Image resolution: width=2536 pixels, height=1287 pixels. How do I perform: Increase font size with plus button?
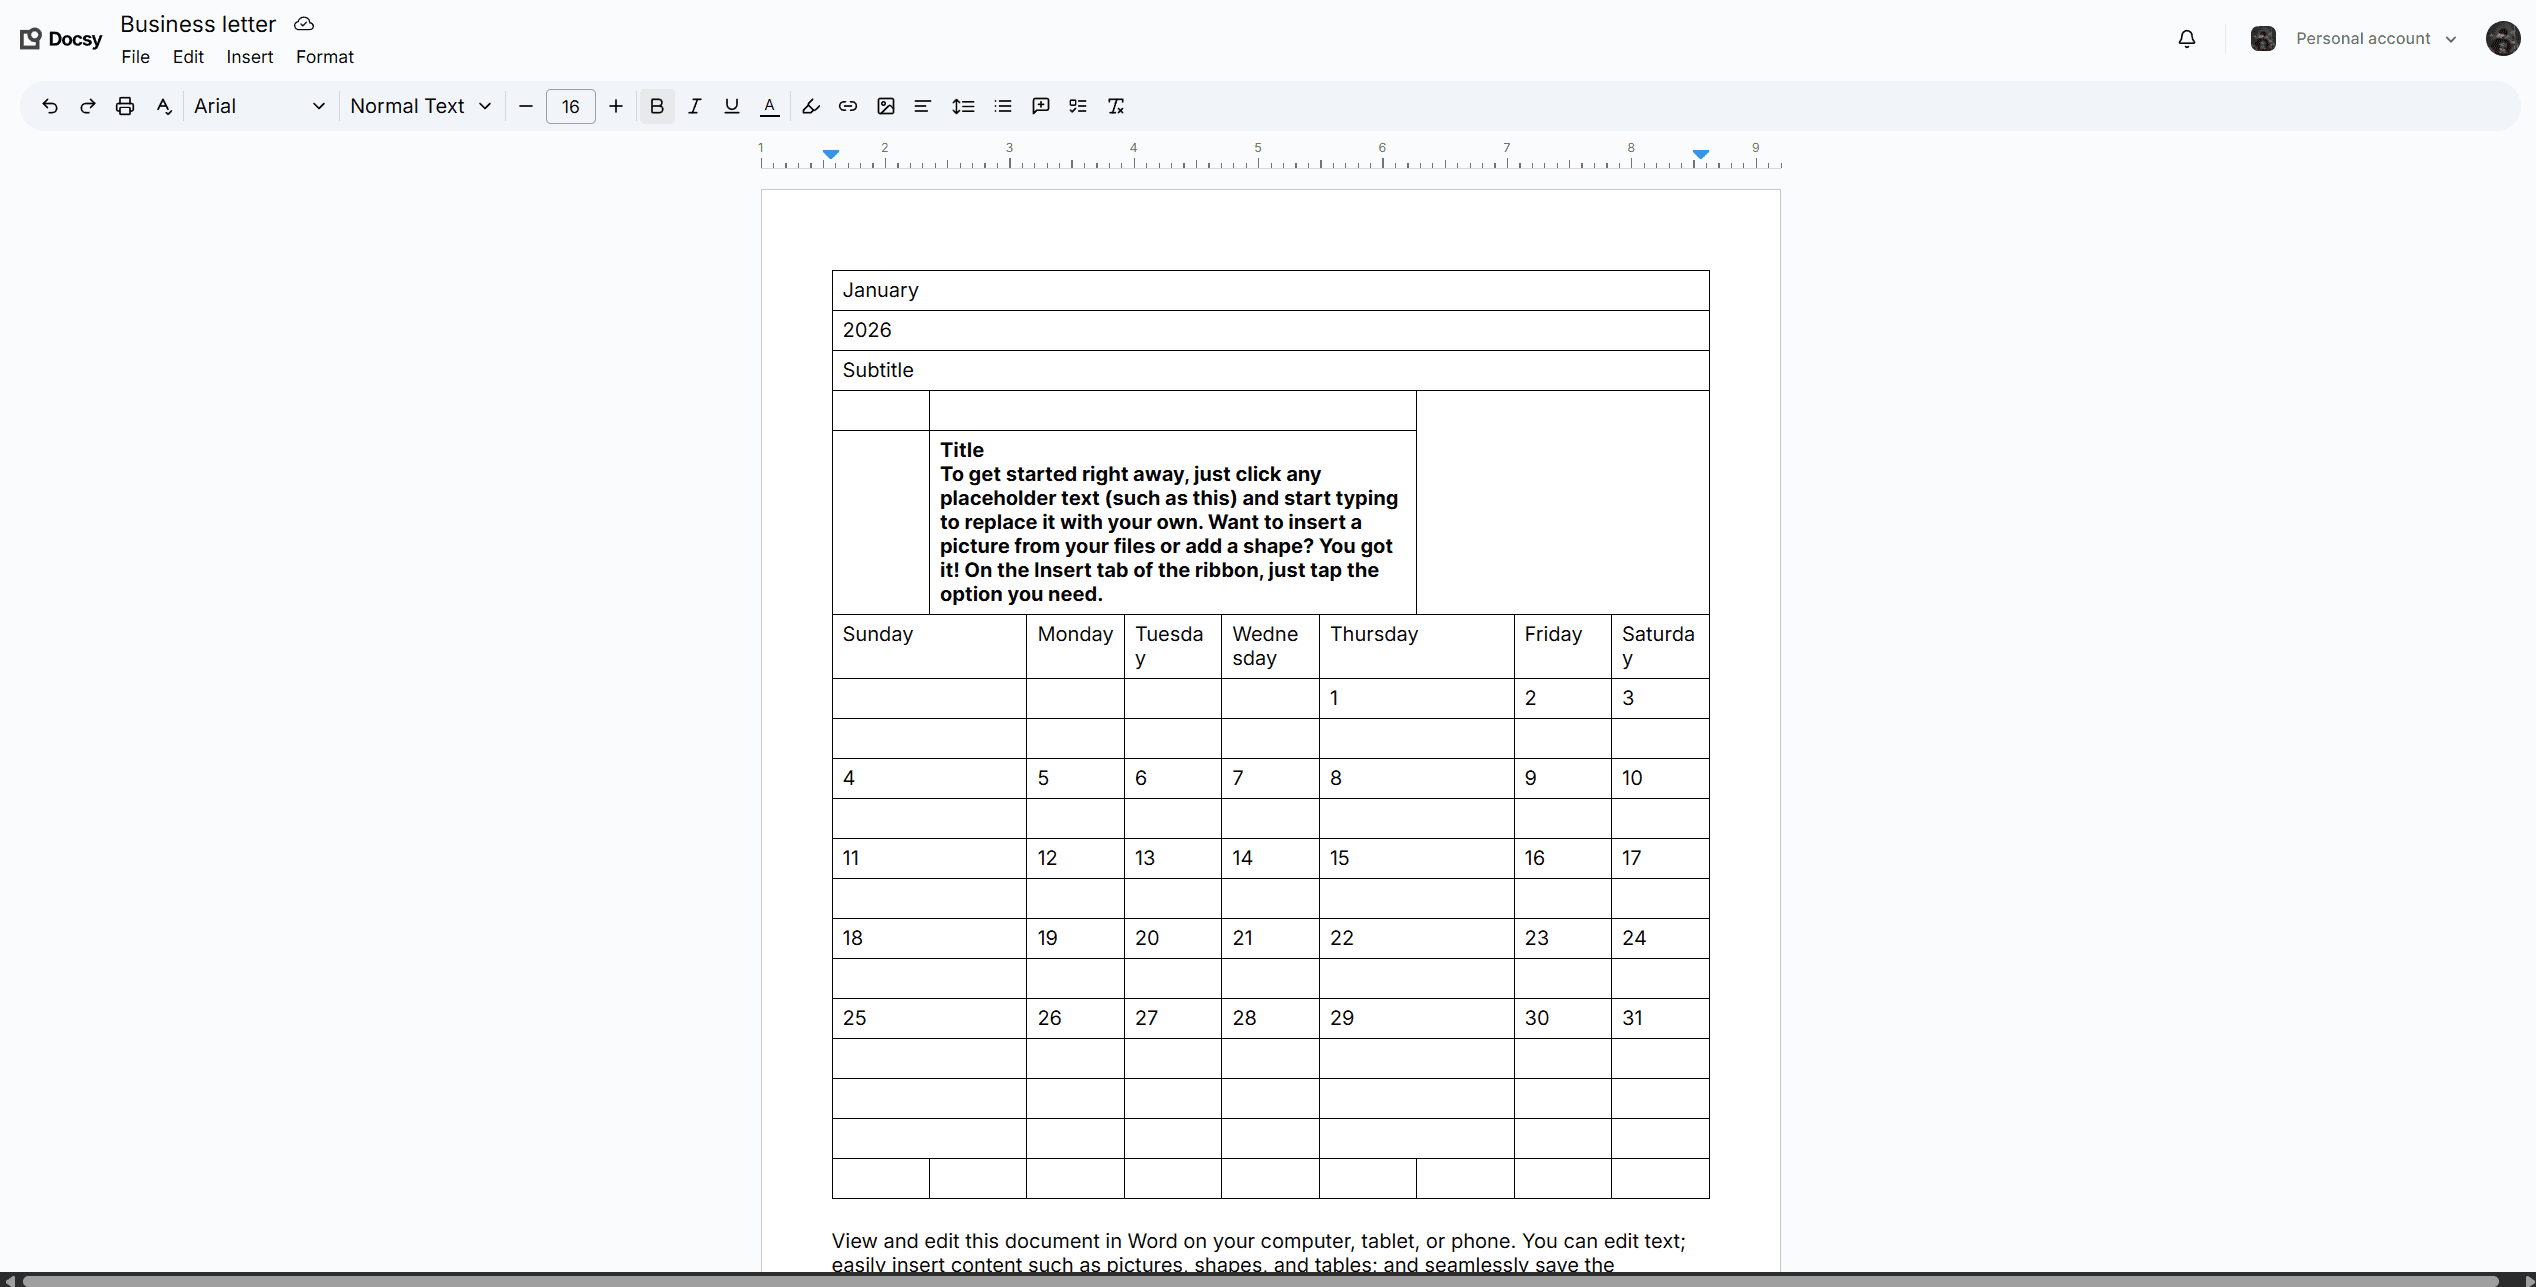(616, 106)
